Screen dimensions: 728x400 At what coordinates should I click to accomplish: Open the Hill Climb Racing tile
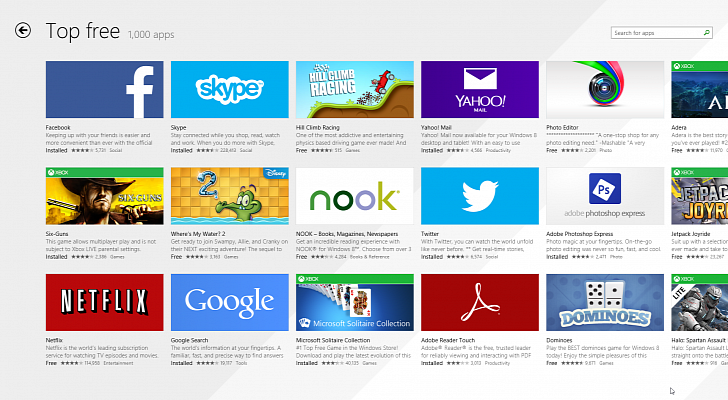click(355, 89)
